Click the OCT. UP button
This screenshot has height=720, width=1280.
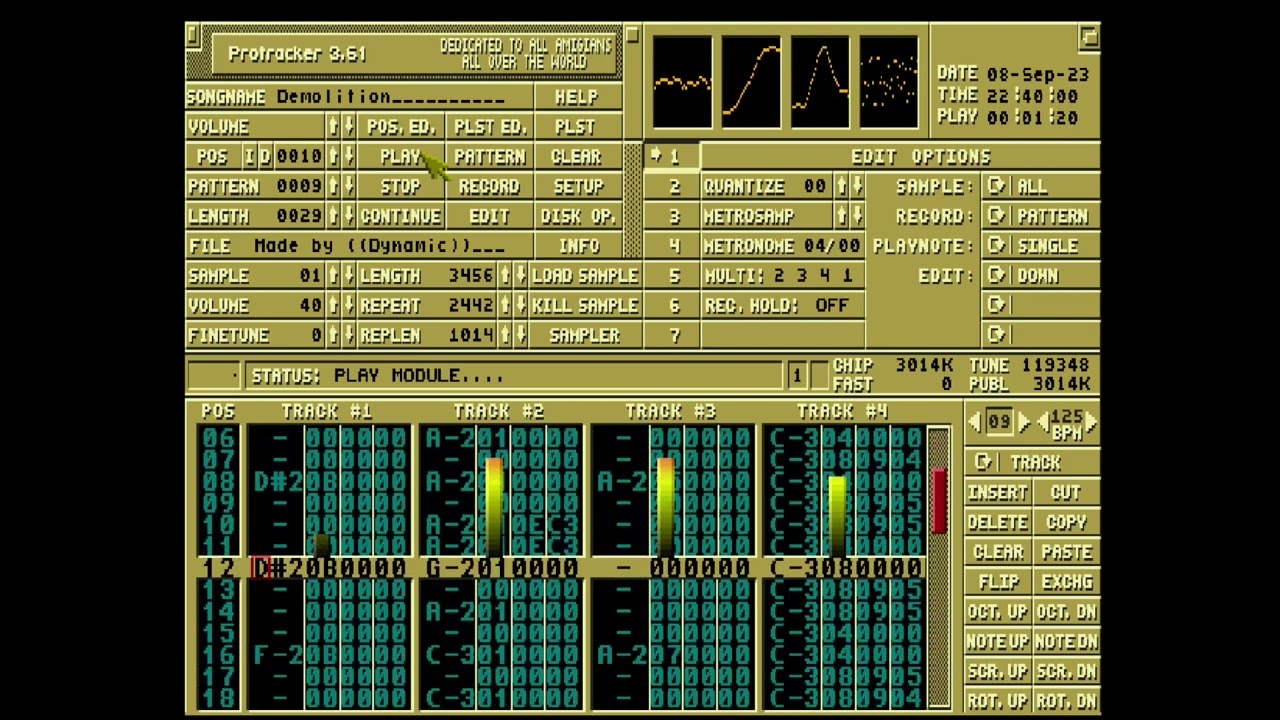pyautogui.click(x=997, y=611)
